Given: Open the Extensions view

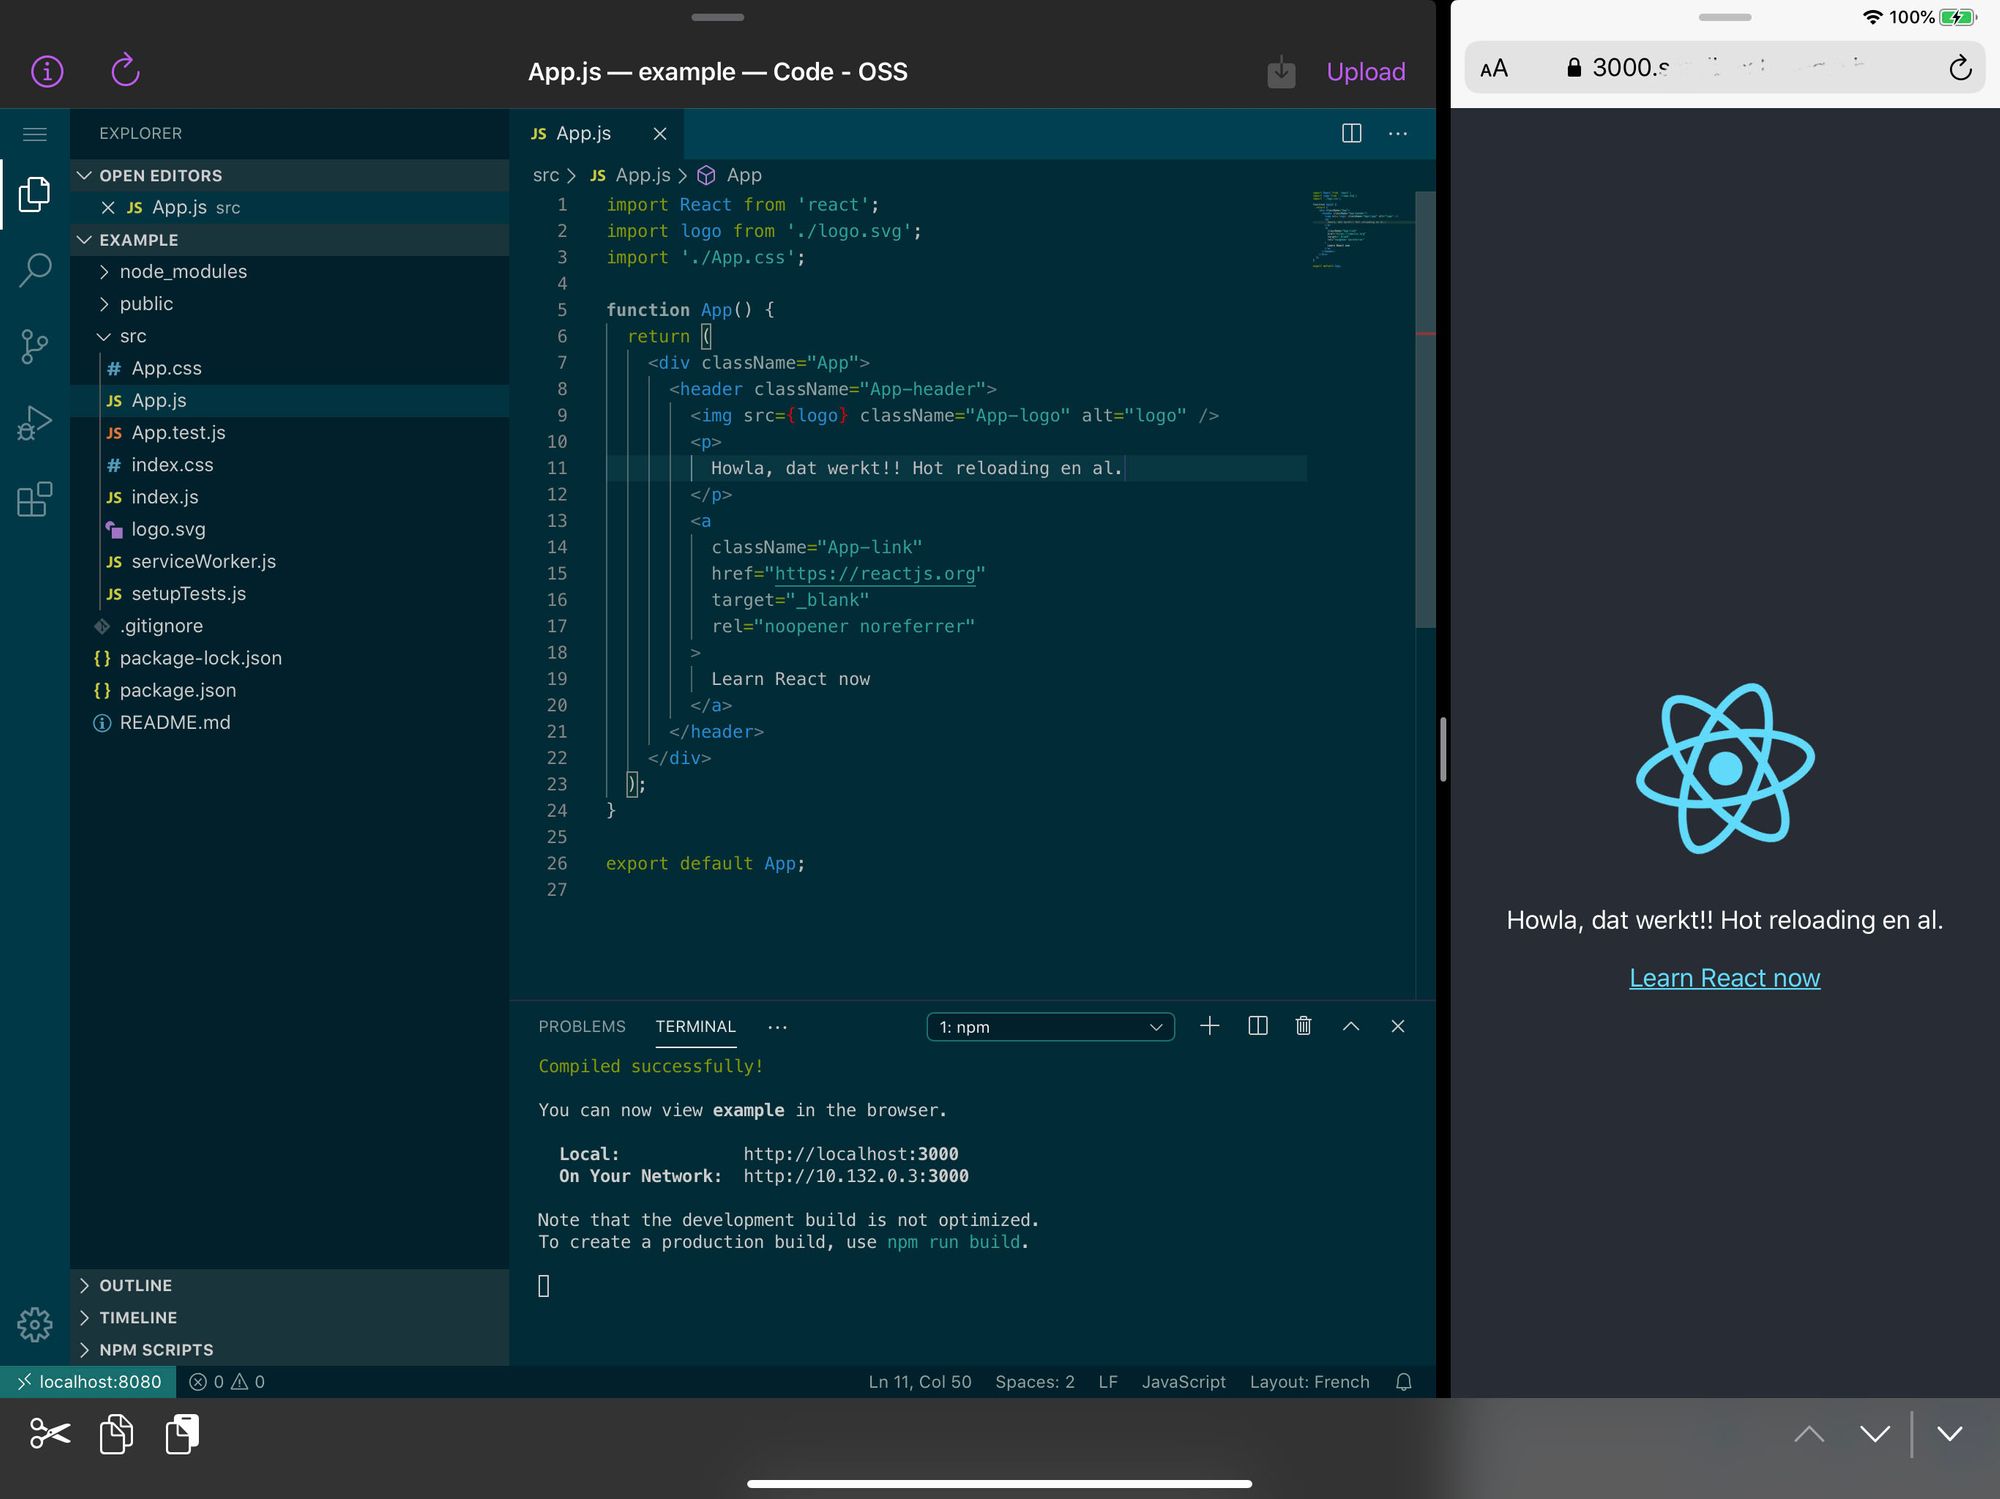Looking at the screenshot, I should 35,499.
